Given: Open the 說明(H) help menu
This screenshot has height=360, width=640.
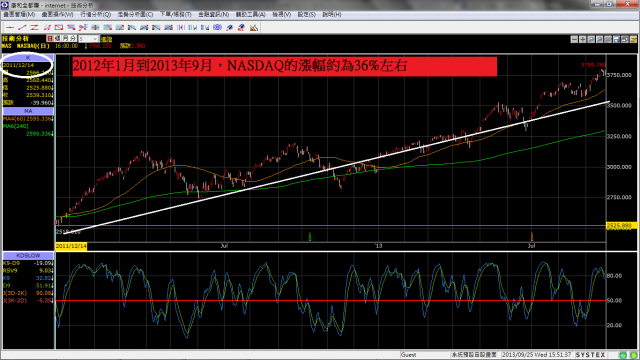Looking at the screenshot, I should 332,14.
